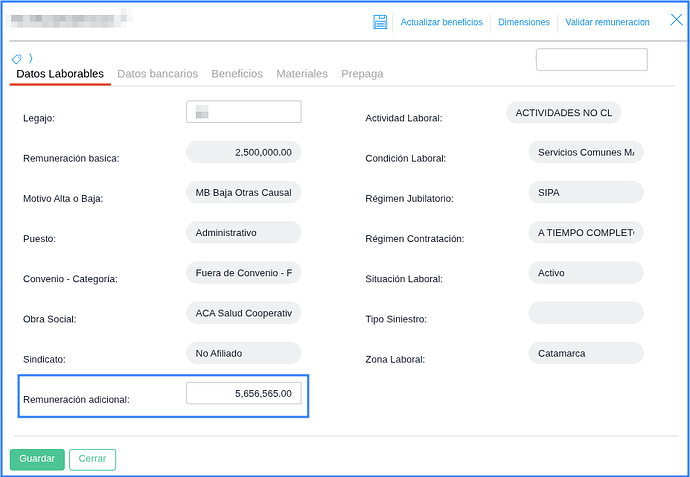Click the empty search box above Actividad Laboral
This screenshot has width=690, height=477.
[591, 60]
